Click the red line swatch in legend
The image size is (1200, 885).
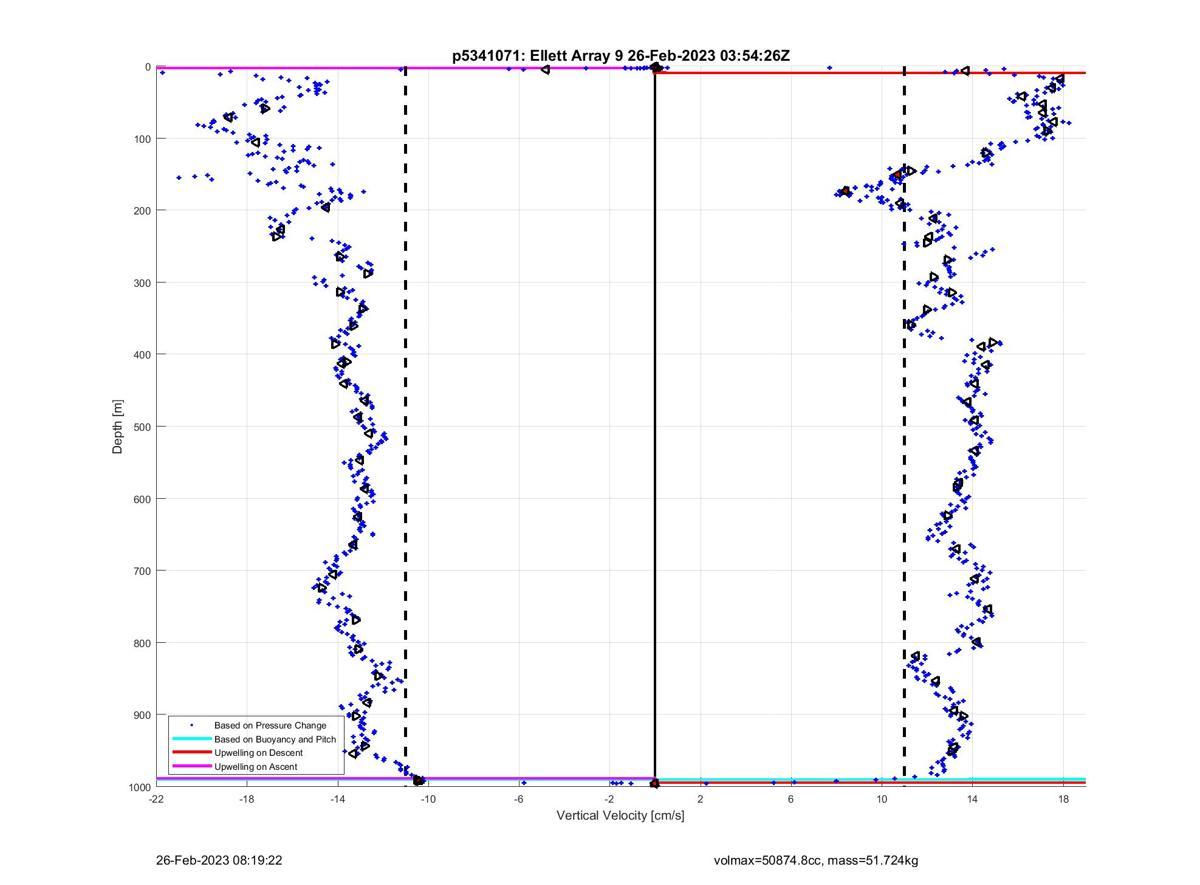(191, 753)
